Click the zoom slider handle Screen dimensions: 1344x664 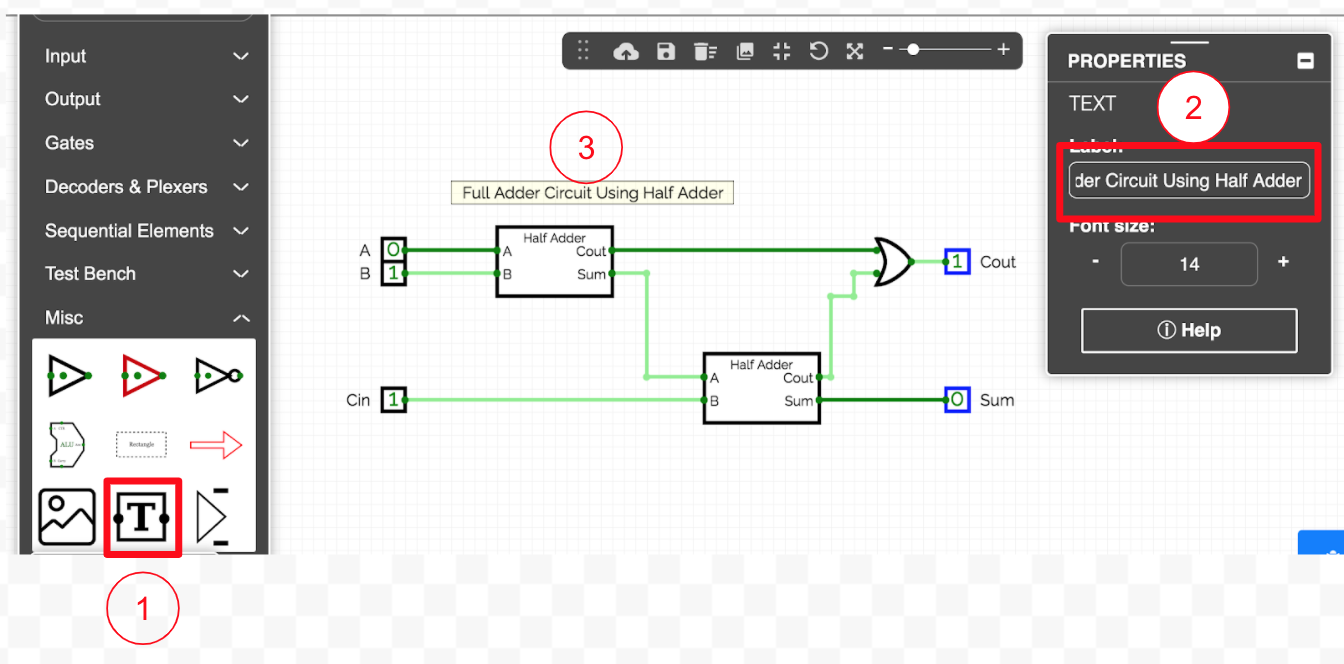point(913,49)
